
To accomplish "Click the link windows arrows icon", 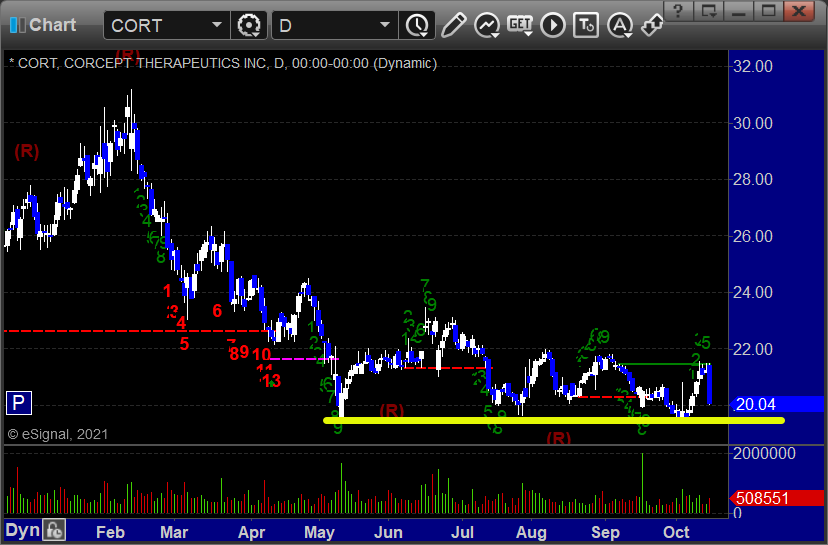I will [652, 25].
